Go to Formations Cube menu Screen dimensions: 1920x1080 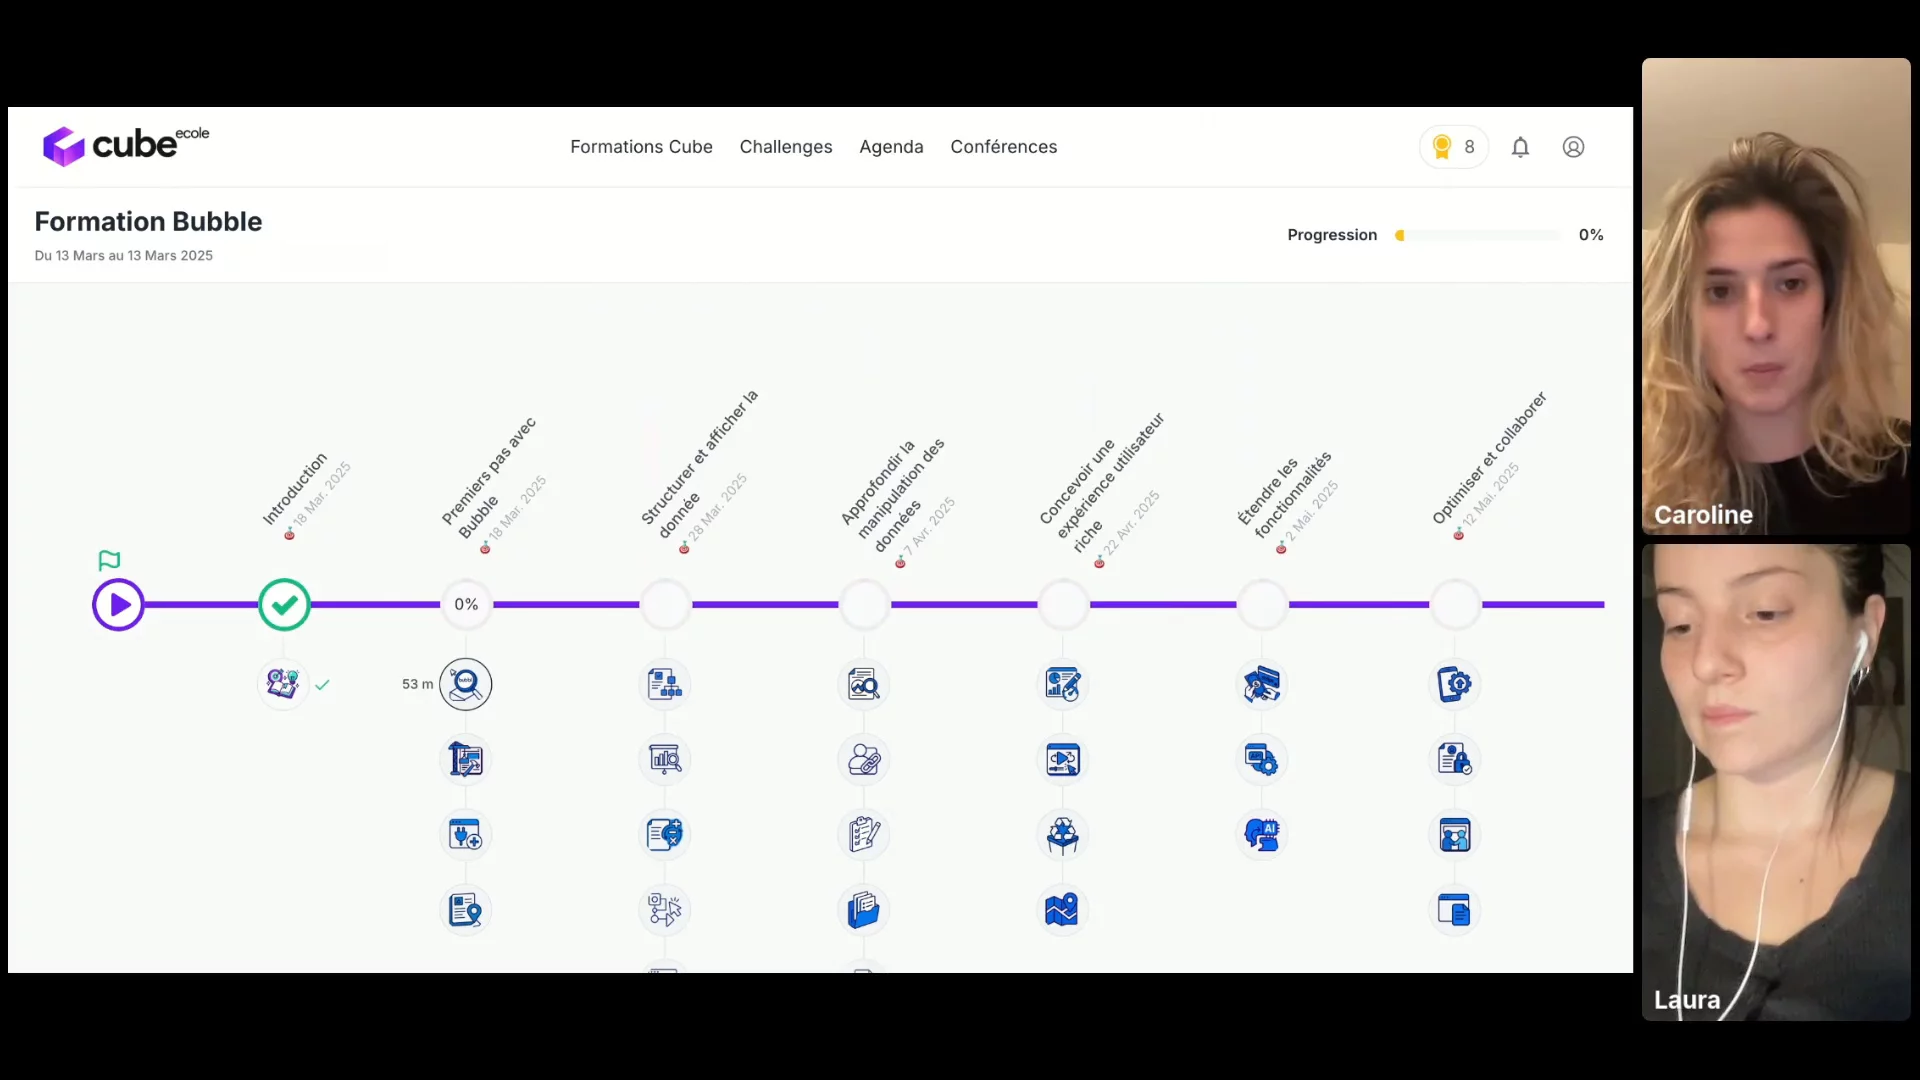point(641,147)
